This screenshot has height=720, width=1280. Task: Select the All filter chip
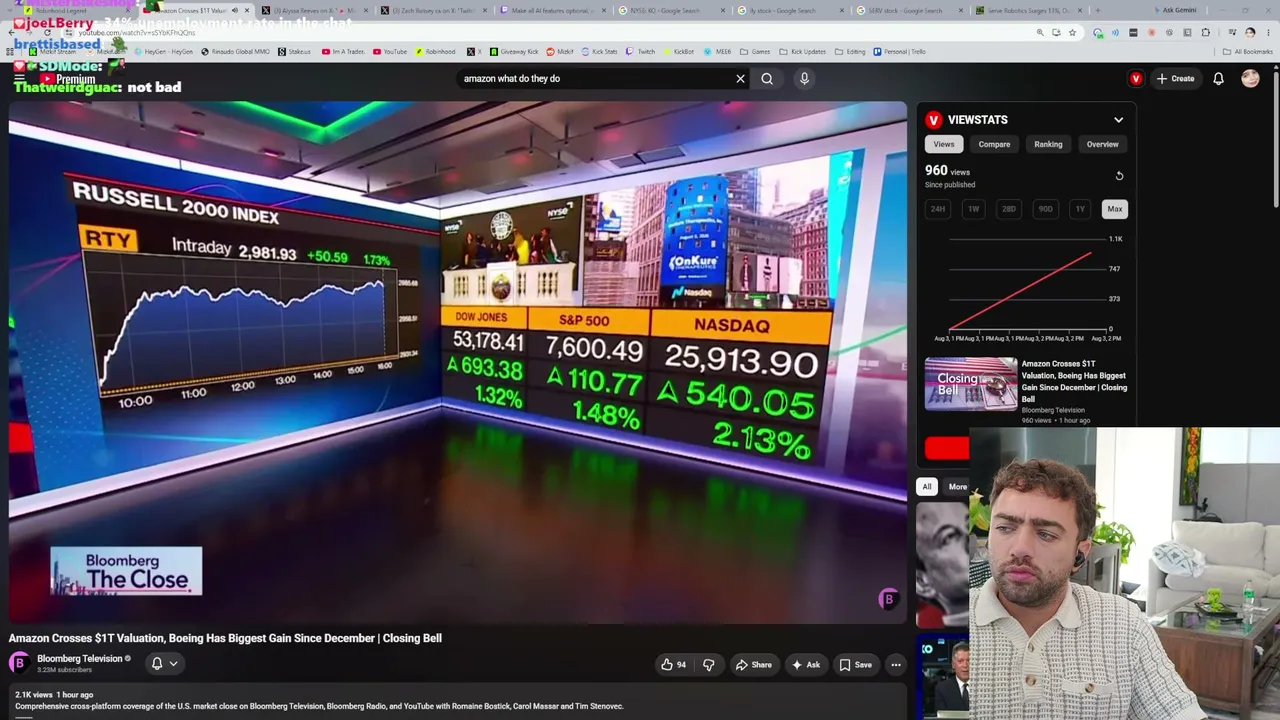(x=927, y=487)
